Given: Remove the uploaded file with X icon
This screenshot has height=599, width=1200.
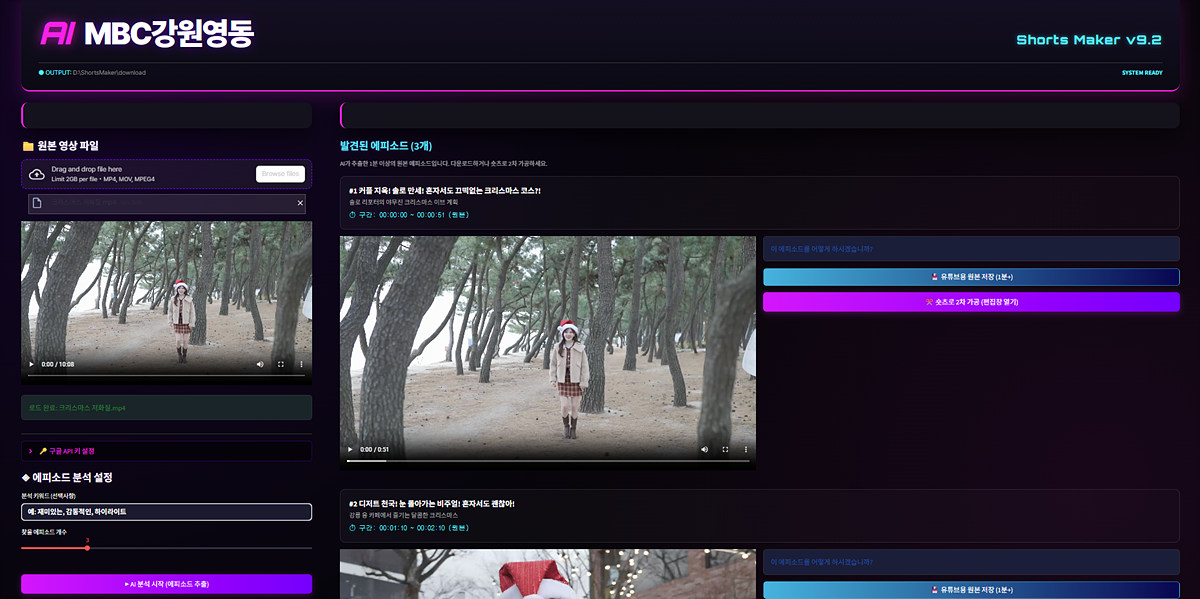Looking at the screenshot, I should pyautogui.click(x=299, y=203).
